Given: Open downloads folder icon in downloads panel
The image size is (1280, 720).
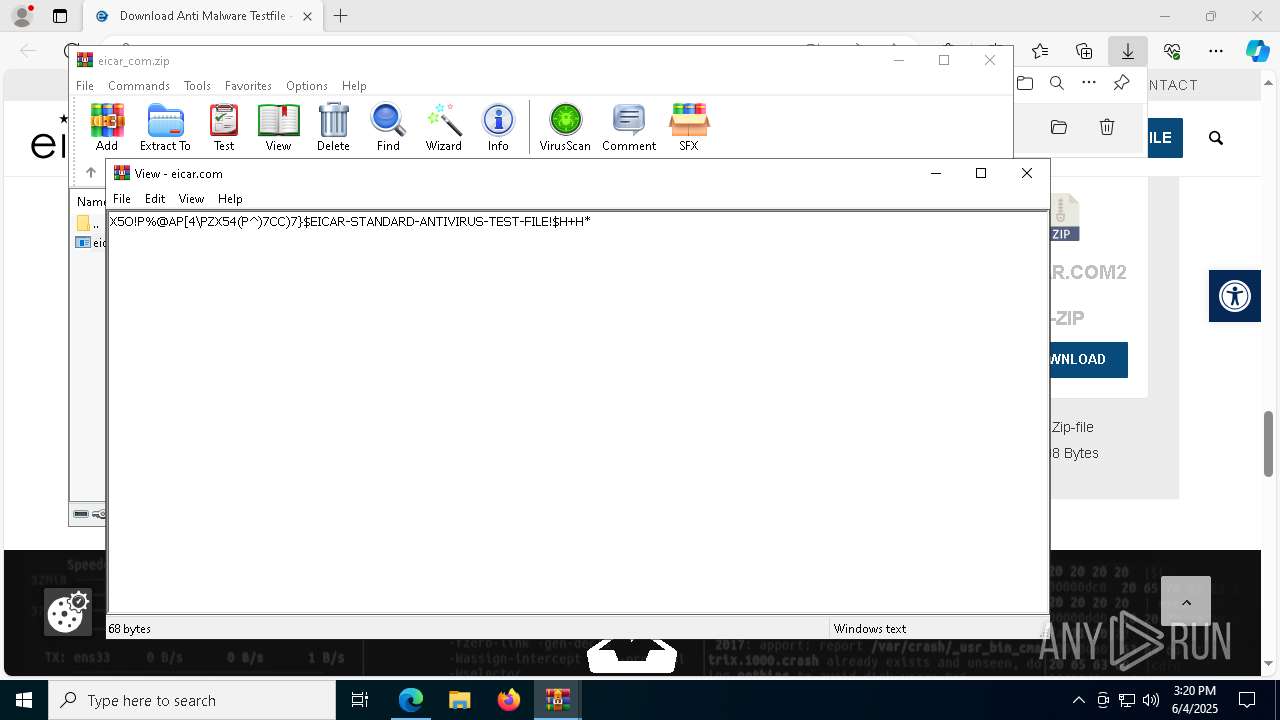Looking at the screenshot, I should pyautogui.click(x=1025, y=83).
